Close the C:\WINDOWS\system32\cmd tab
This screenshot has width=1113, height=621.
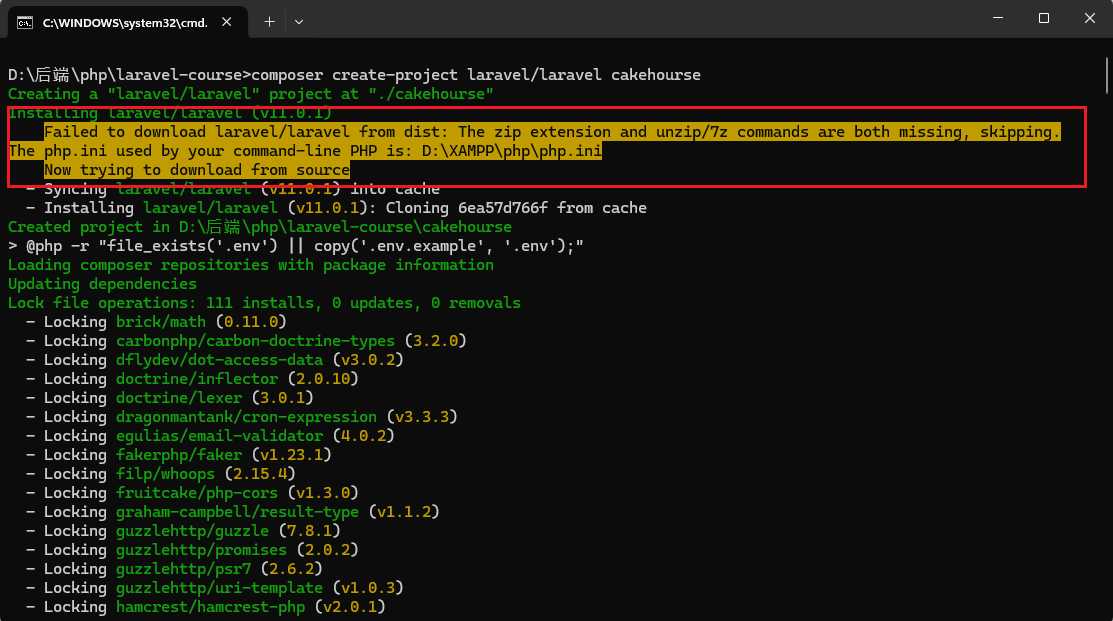(226, 22)
